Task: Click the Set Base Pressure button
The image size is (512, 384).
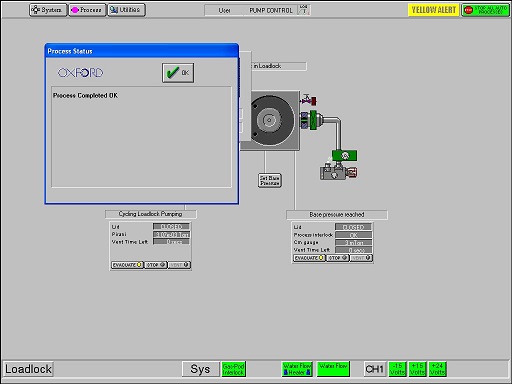Action: [x=270, y=180]
